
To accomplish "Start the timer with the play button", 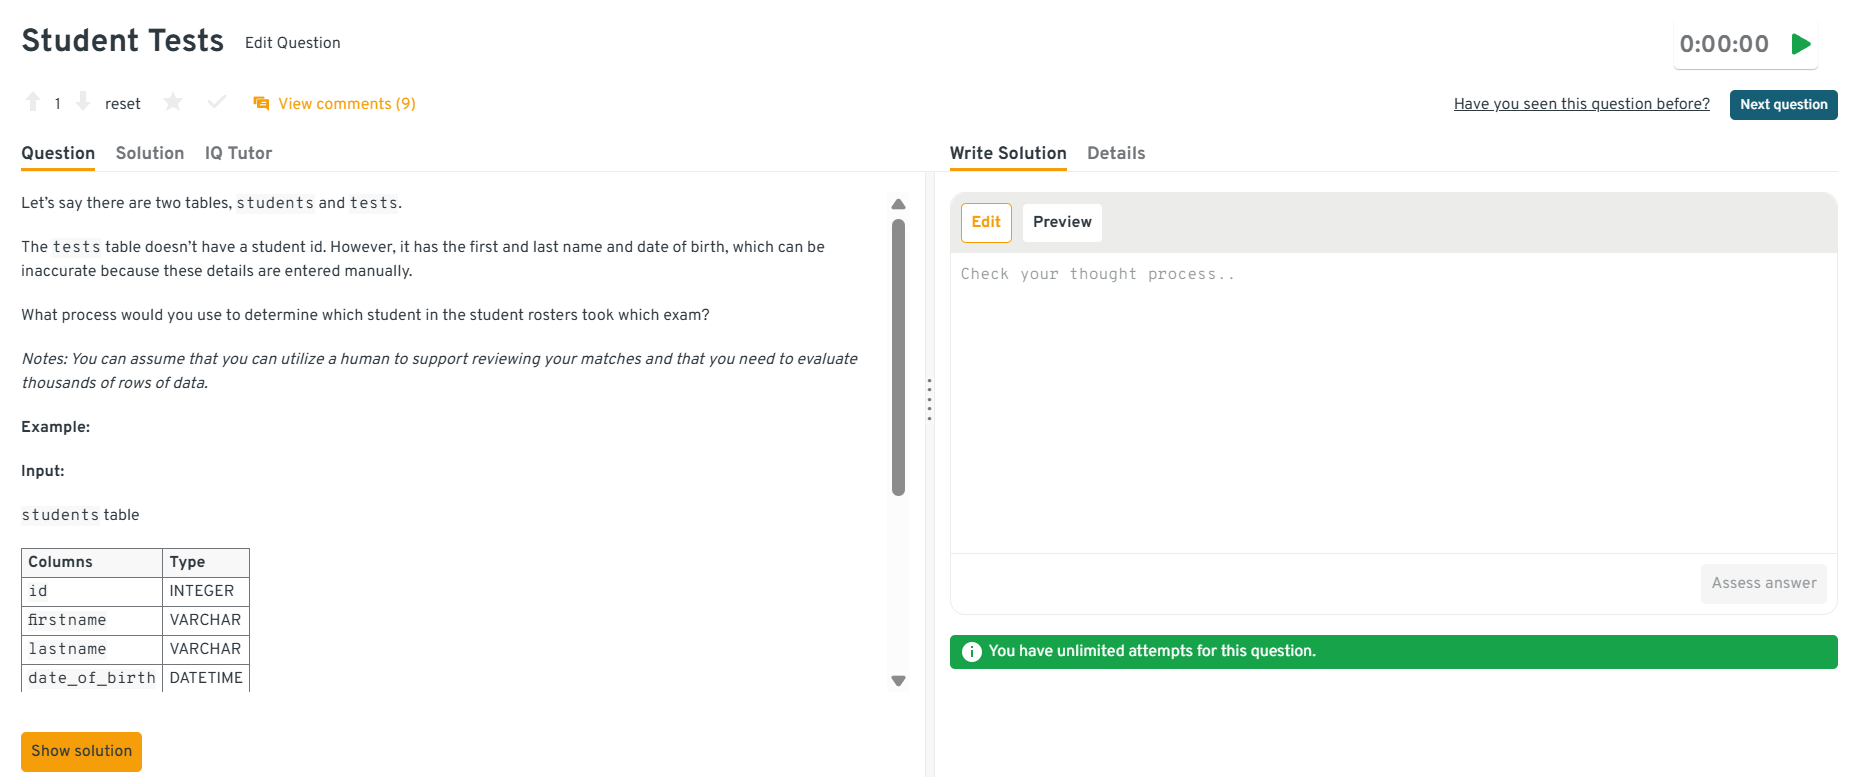I will click(1801, 44).
